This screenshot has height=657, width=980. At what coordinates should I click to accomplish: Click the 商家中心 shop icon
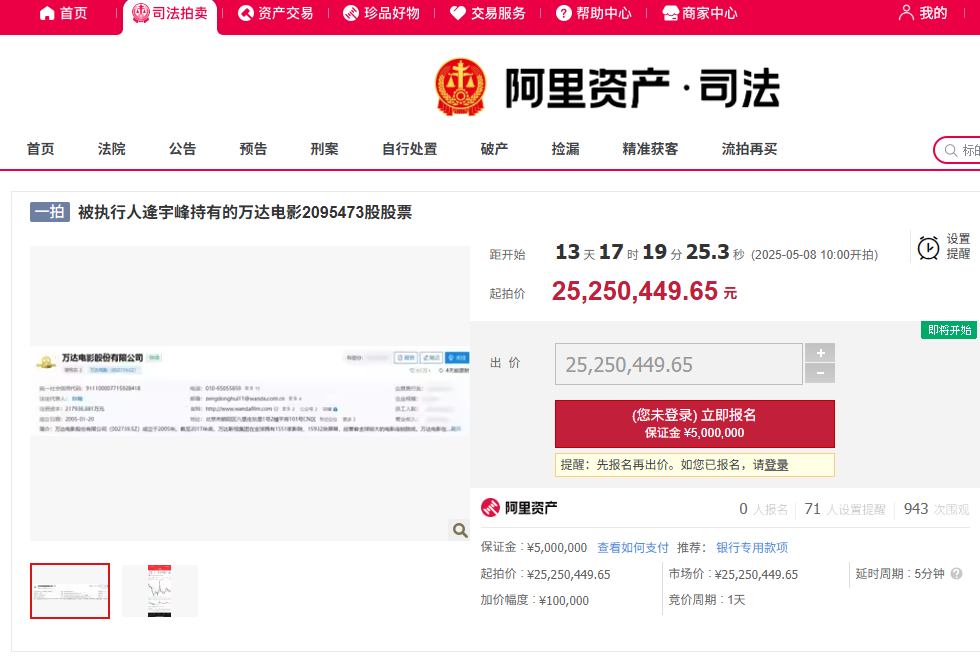pyautogui.click(x=670, y=13)
